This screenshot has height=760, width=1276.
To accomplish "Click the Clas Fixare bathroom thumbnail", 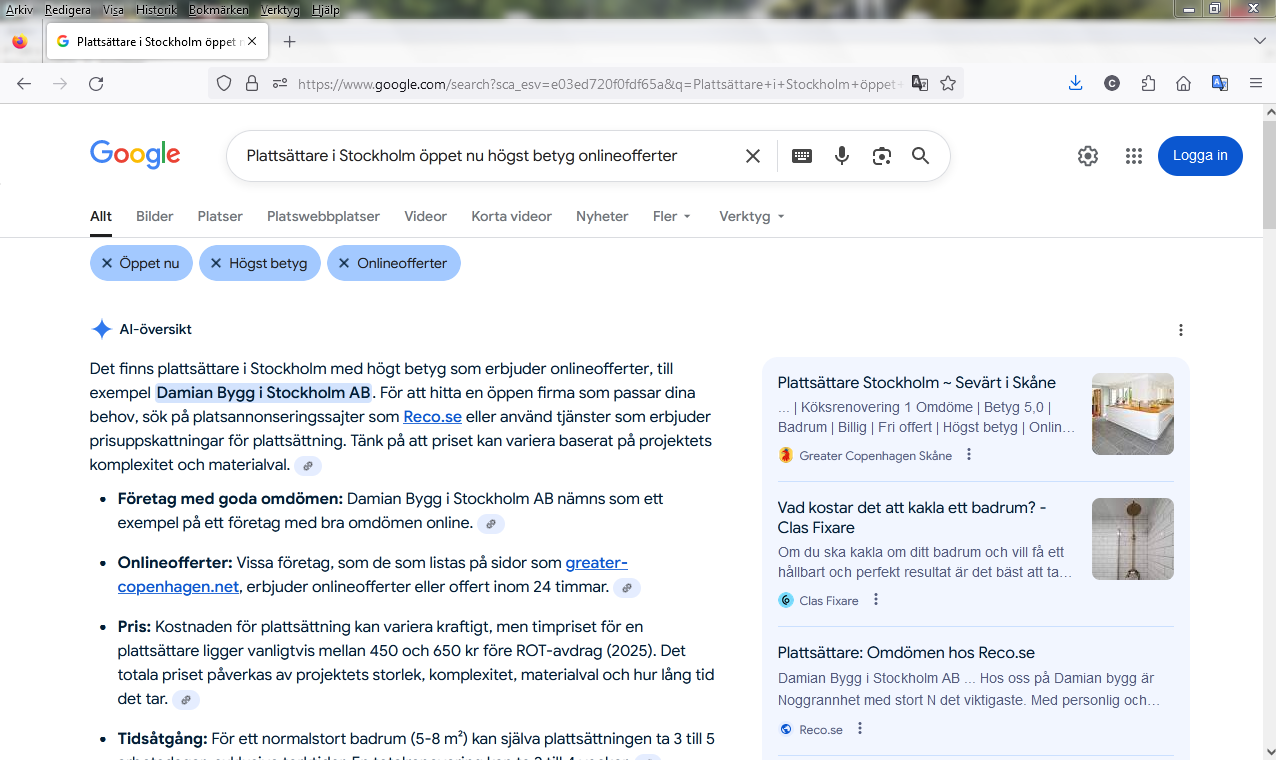I will pyautogui.click(x=1132, y=539).
